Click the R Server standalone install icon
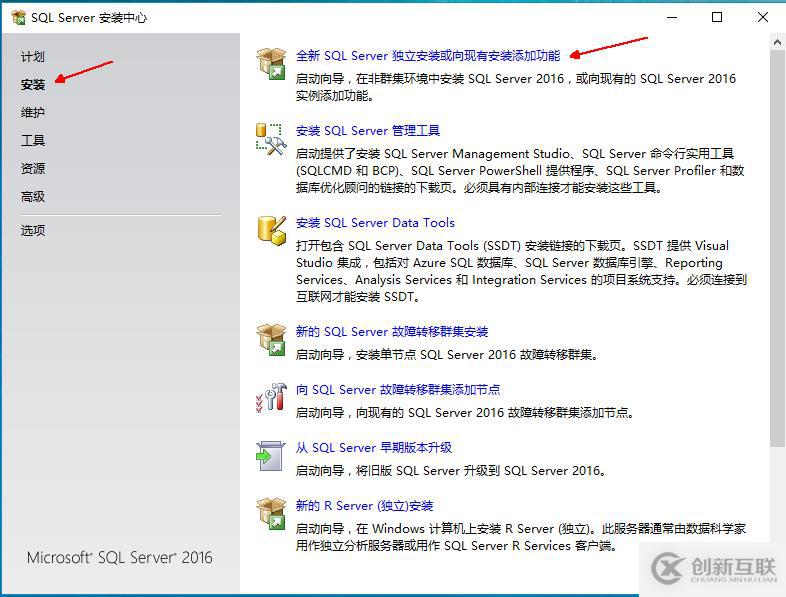The image size is (786, 597). click(271, 514)
